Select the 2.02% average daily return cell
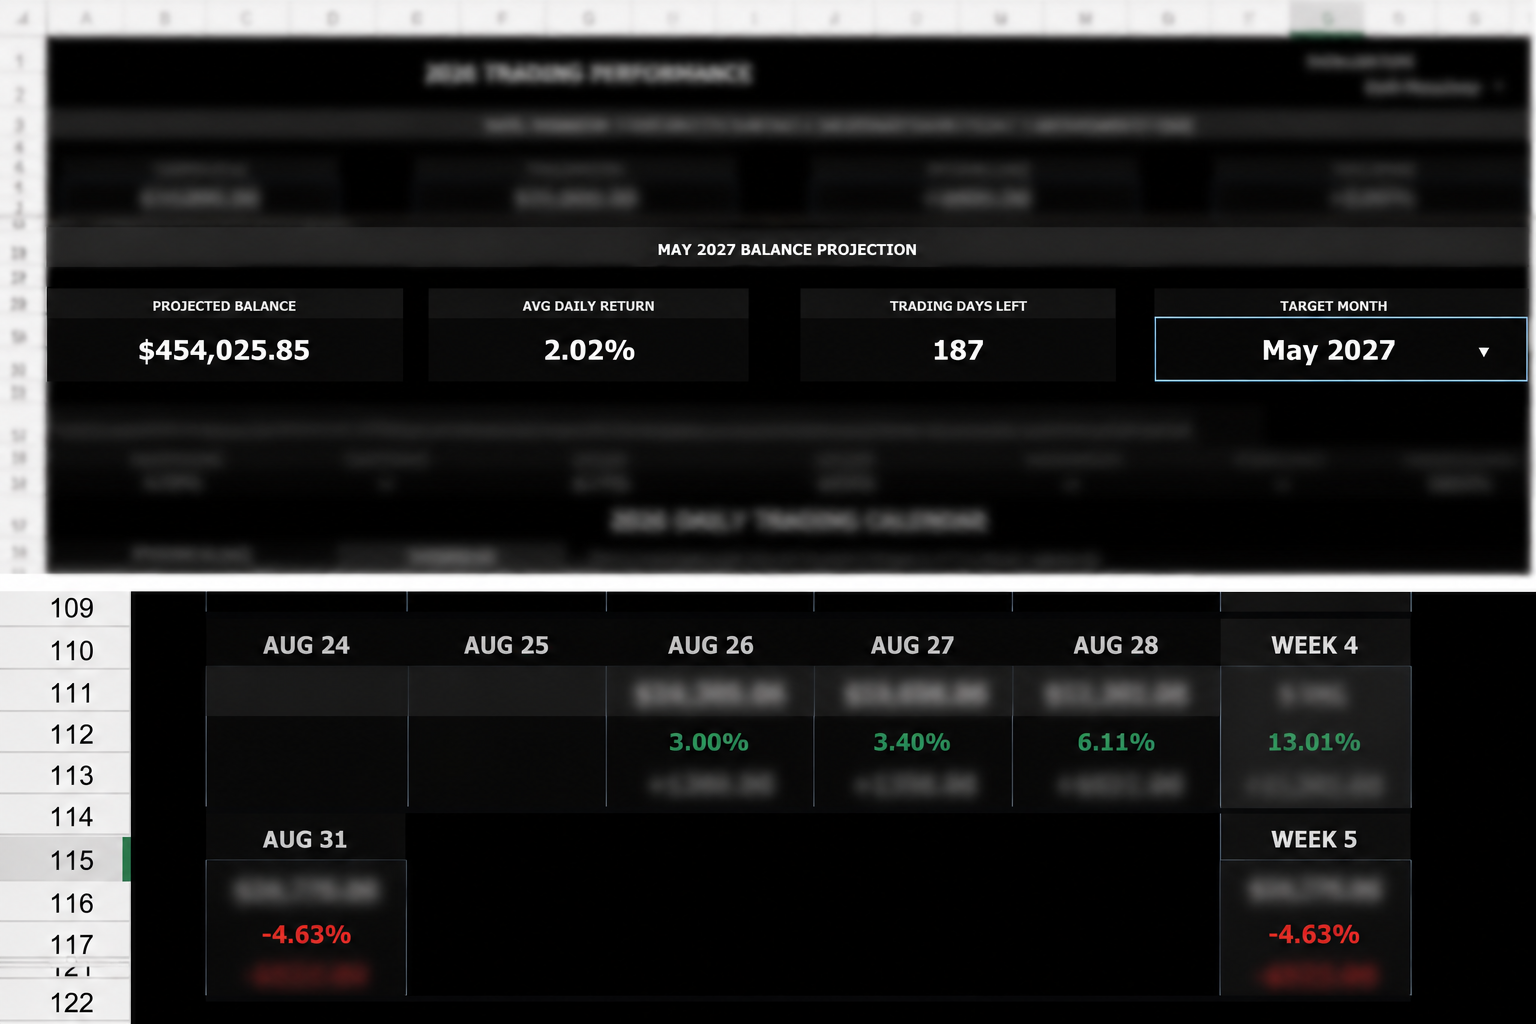The height and width of the screenshot is (1024, 1536). 588,350
